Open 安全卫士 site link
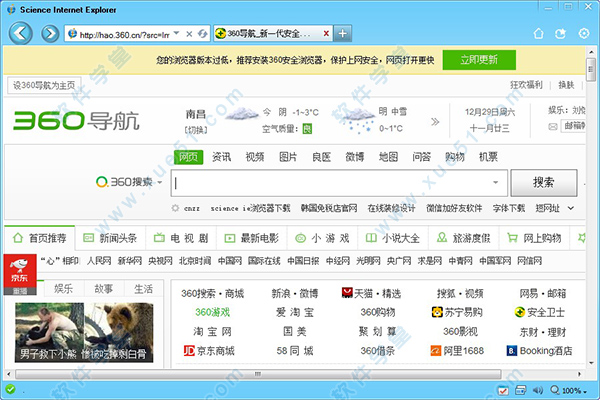The height and width of the screenshot is (400, 600). 540,312
